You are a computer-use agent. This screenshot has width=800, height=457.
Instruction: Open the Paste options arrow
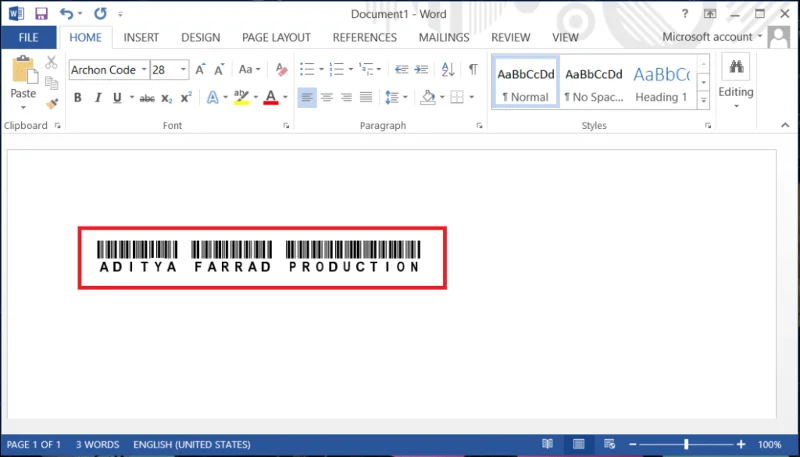[23, 108]
